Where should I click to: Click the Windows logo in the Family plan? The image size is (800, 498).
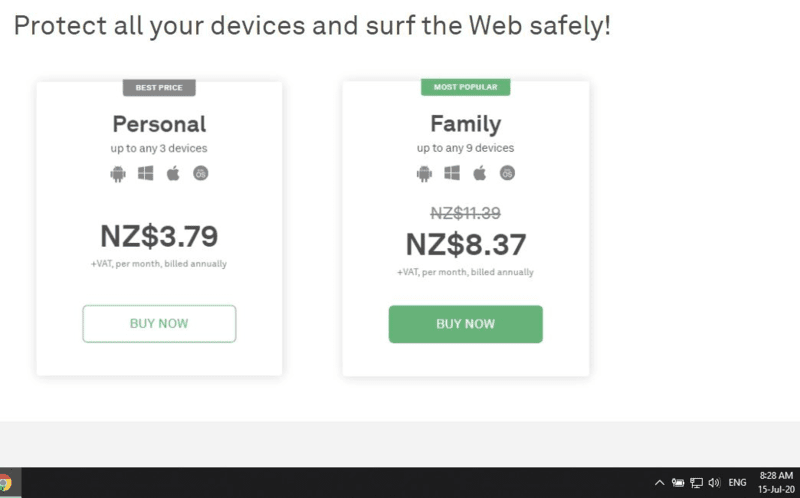click(x=452, y=172)
